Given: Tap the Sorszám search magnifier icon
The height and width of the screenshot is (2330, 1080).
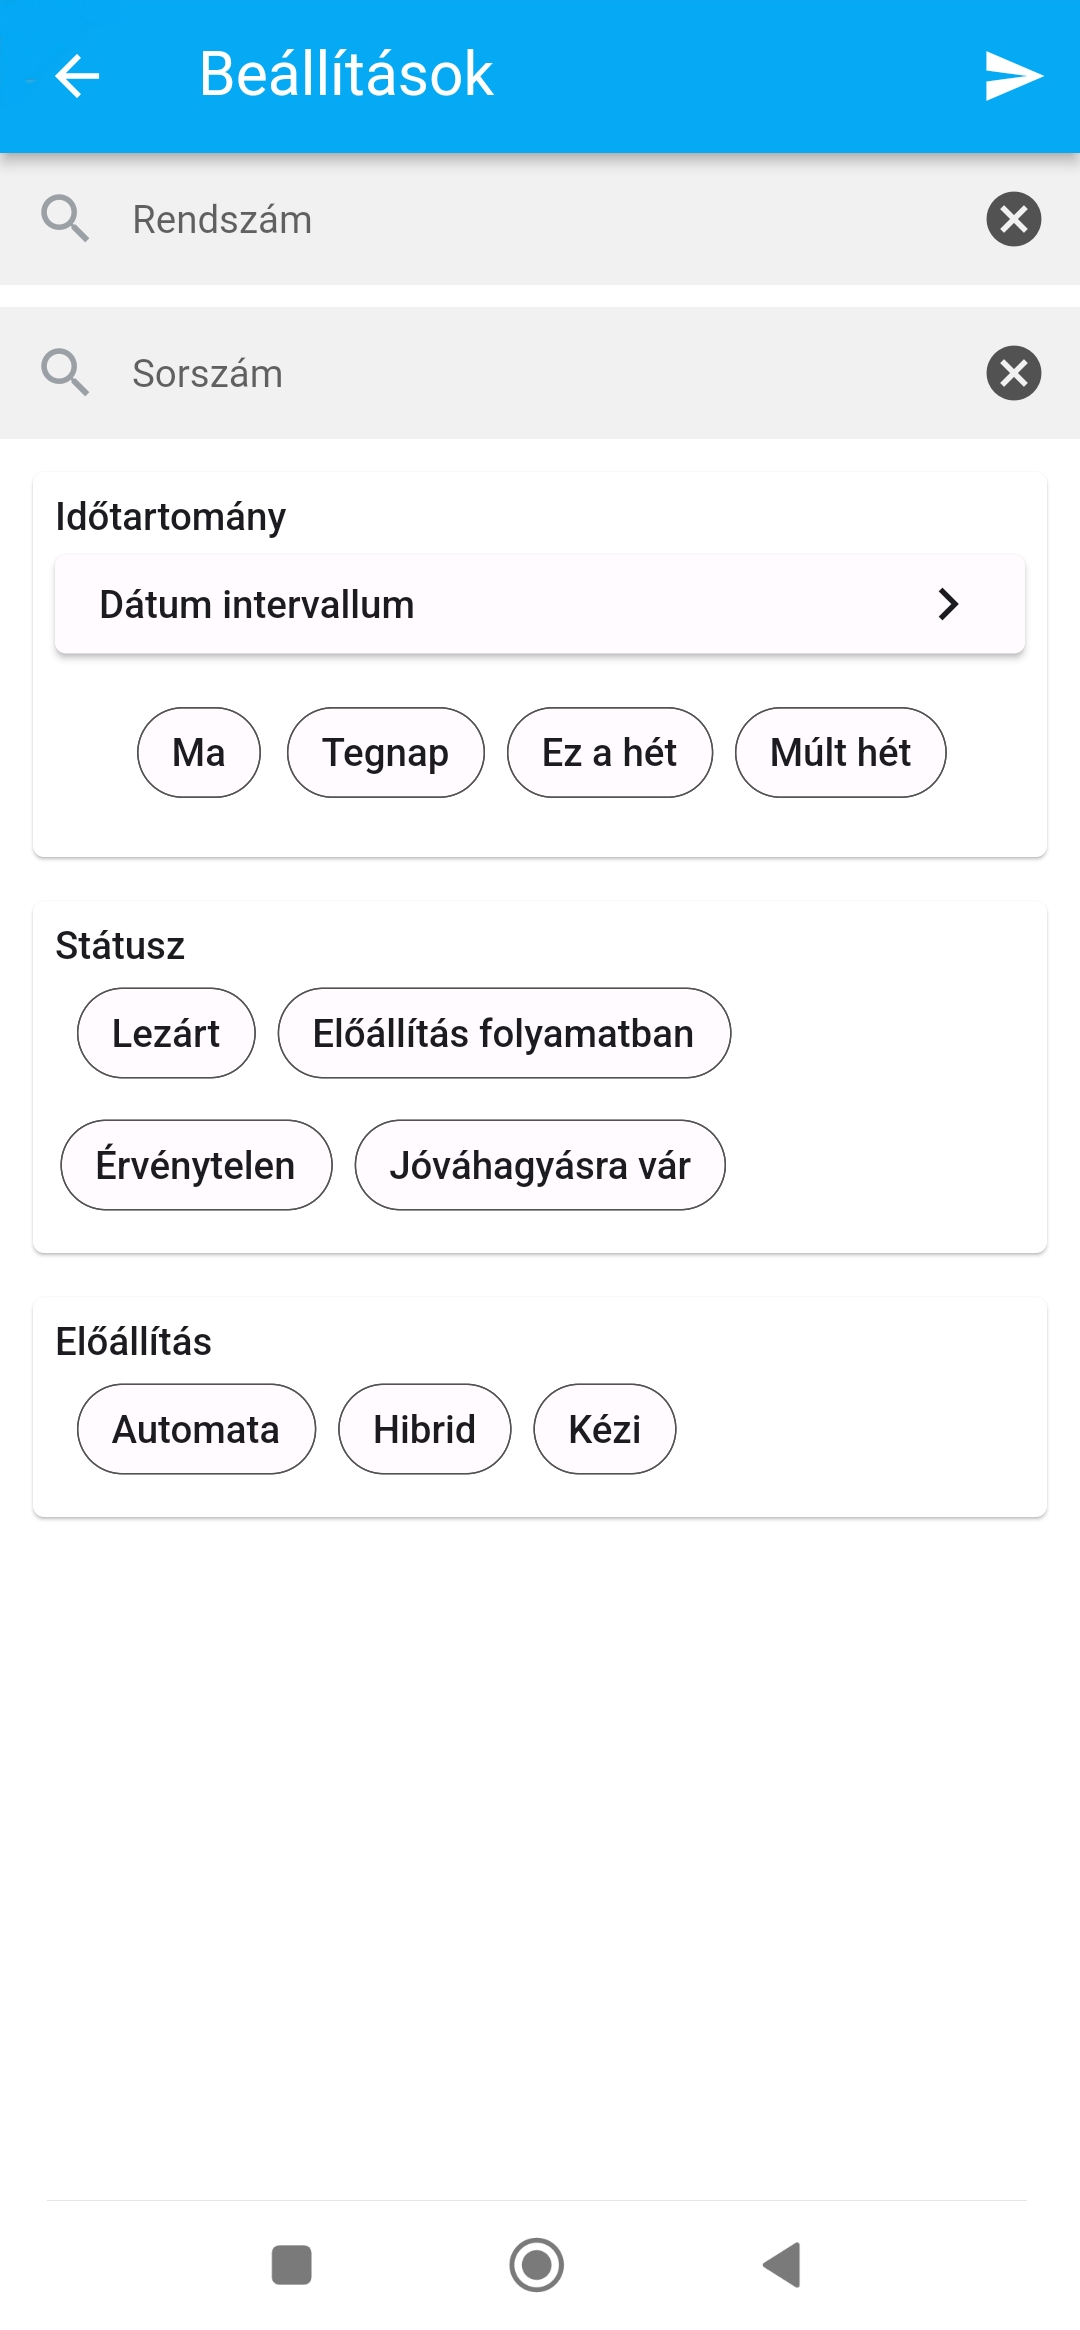Looking at the screenshot, I should click(x=65, y=373).
